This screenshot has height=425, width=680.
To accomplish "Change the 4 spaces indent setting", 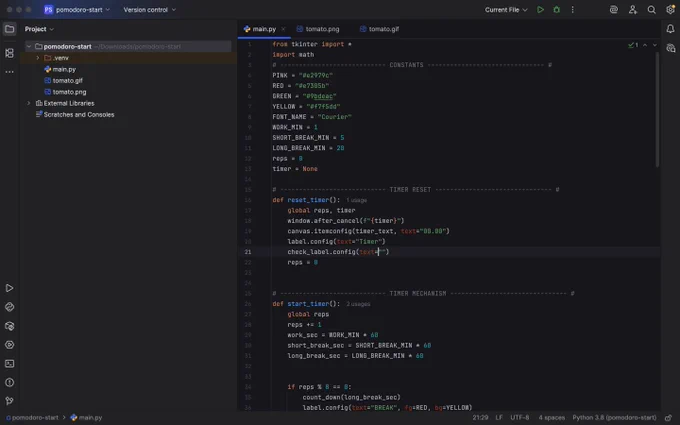I will pos(552,418).
